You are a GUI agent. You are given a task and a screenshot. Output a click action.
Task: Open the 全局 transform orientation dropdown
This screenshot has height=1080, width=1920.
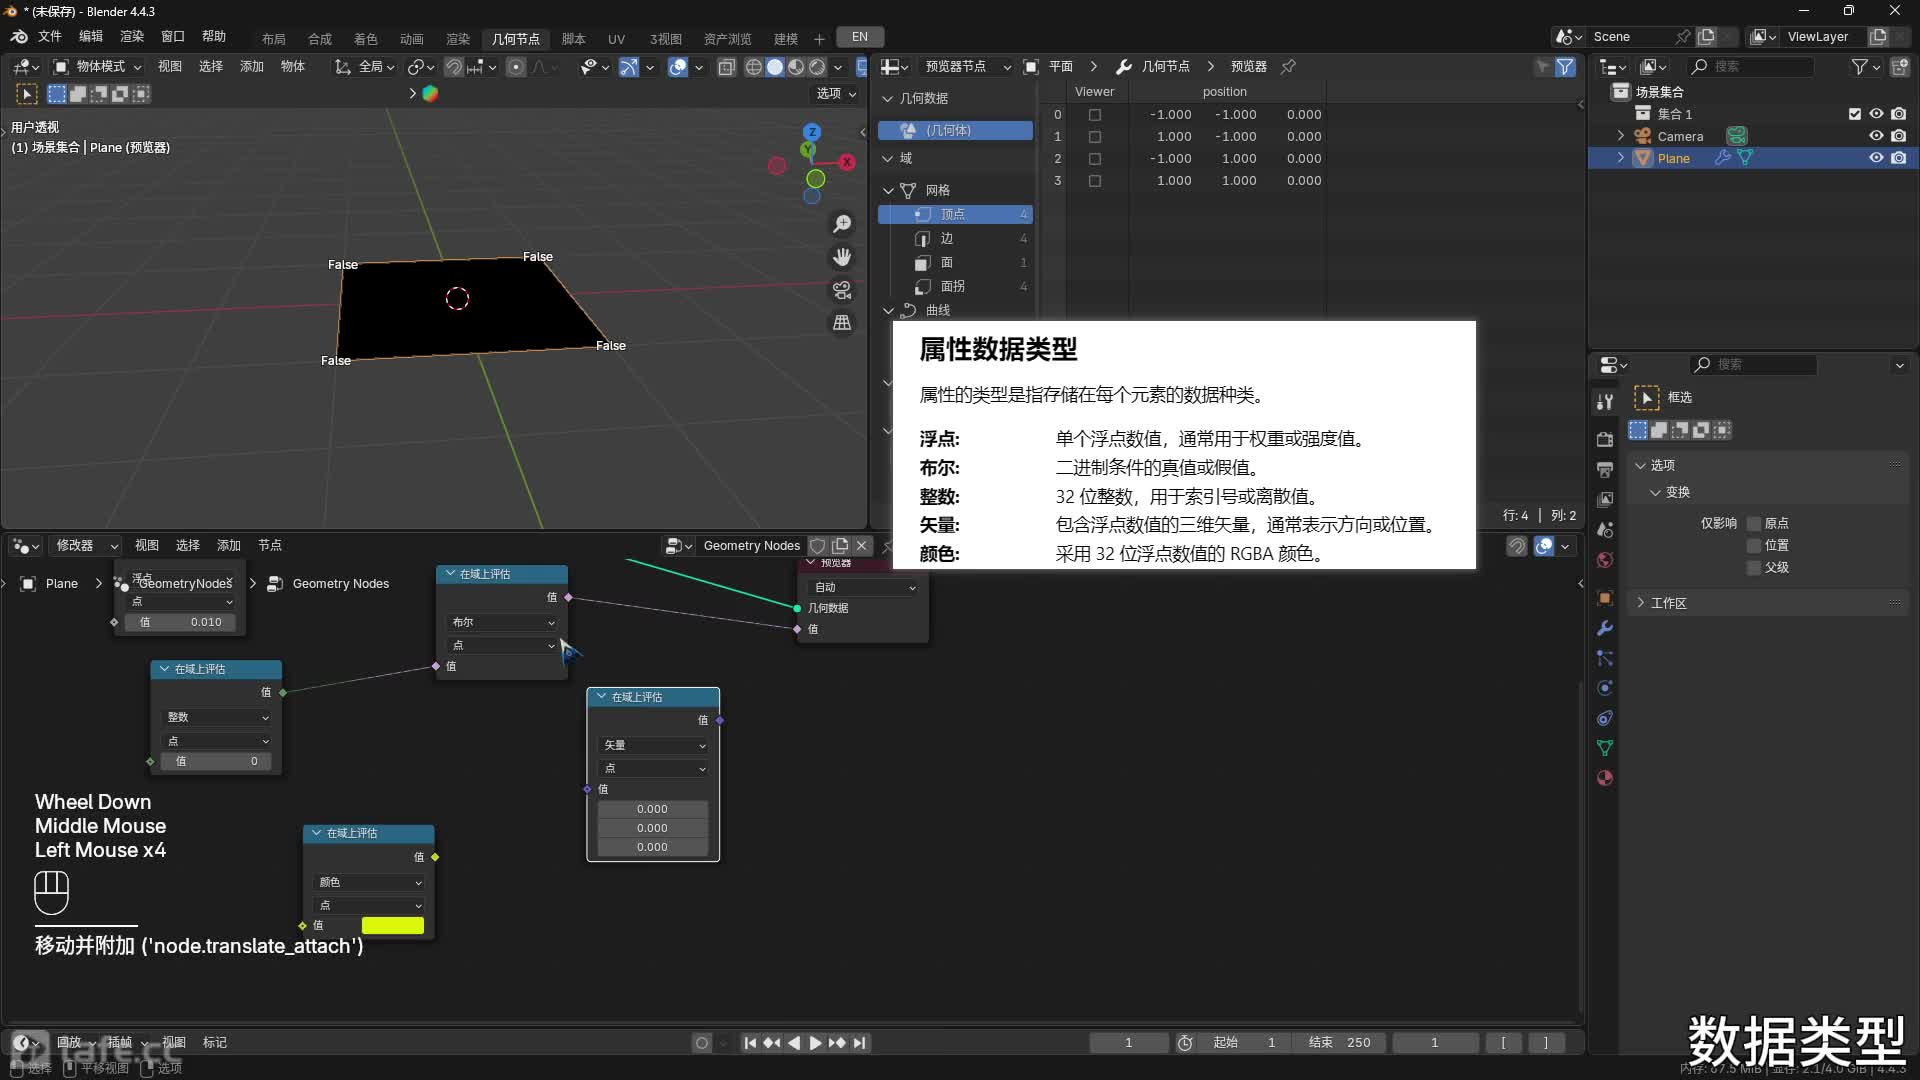(x=365, y=67)
